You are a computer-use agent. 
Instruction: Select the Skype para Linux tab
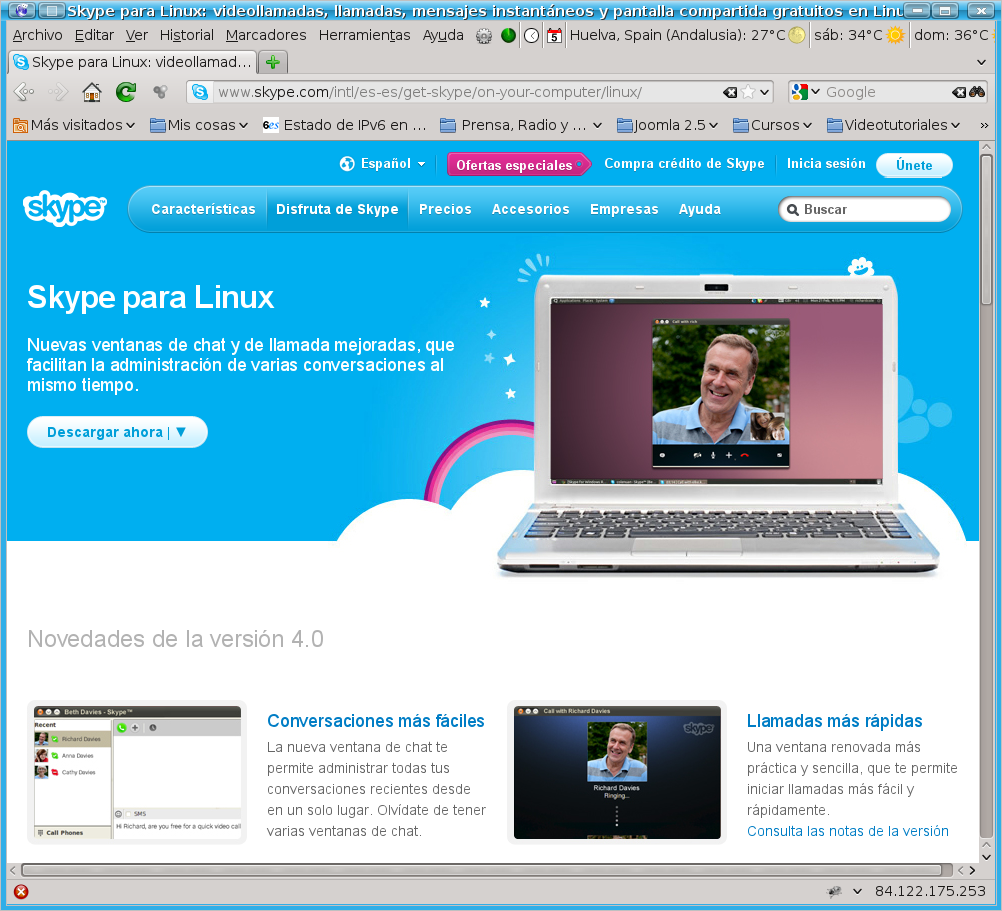coord(133,62)
